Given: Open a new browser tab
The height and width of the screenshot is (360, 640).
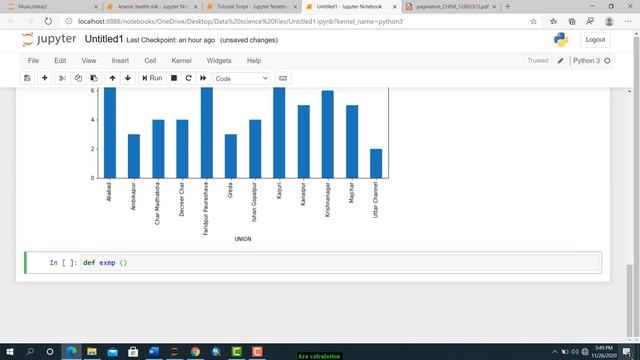Looking at the screenshot, I should click(x=507, y=7).
